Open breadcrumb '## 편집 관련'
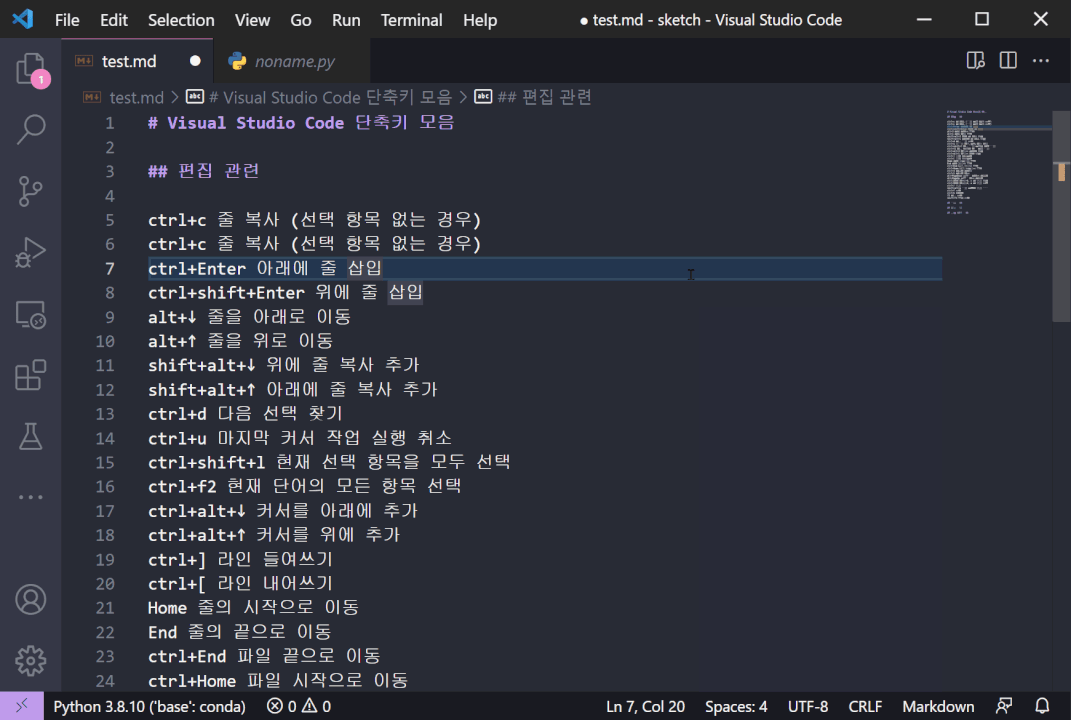Viewport: 1071px width, 720px height. click(x=544, y=97)
